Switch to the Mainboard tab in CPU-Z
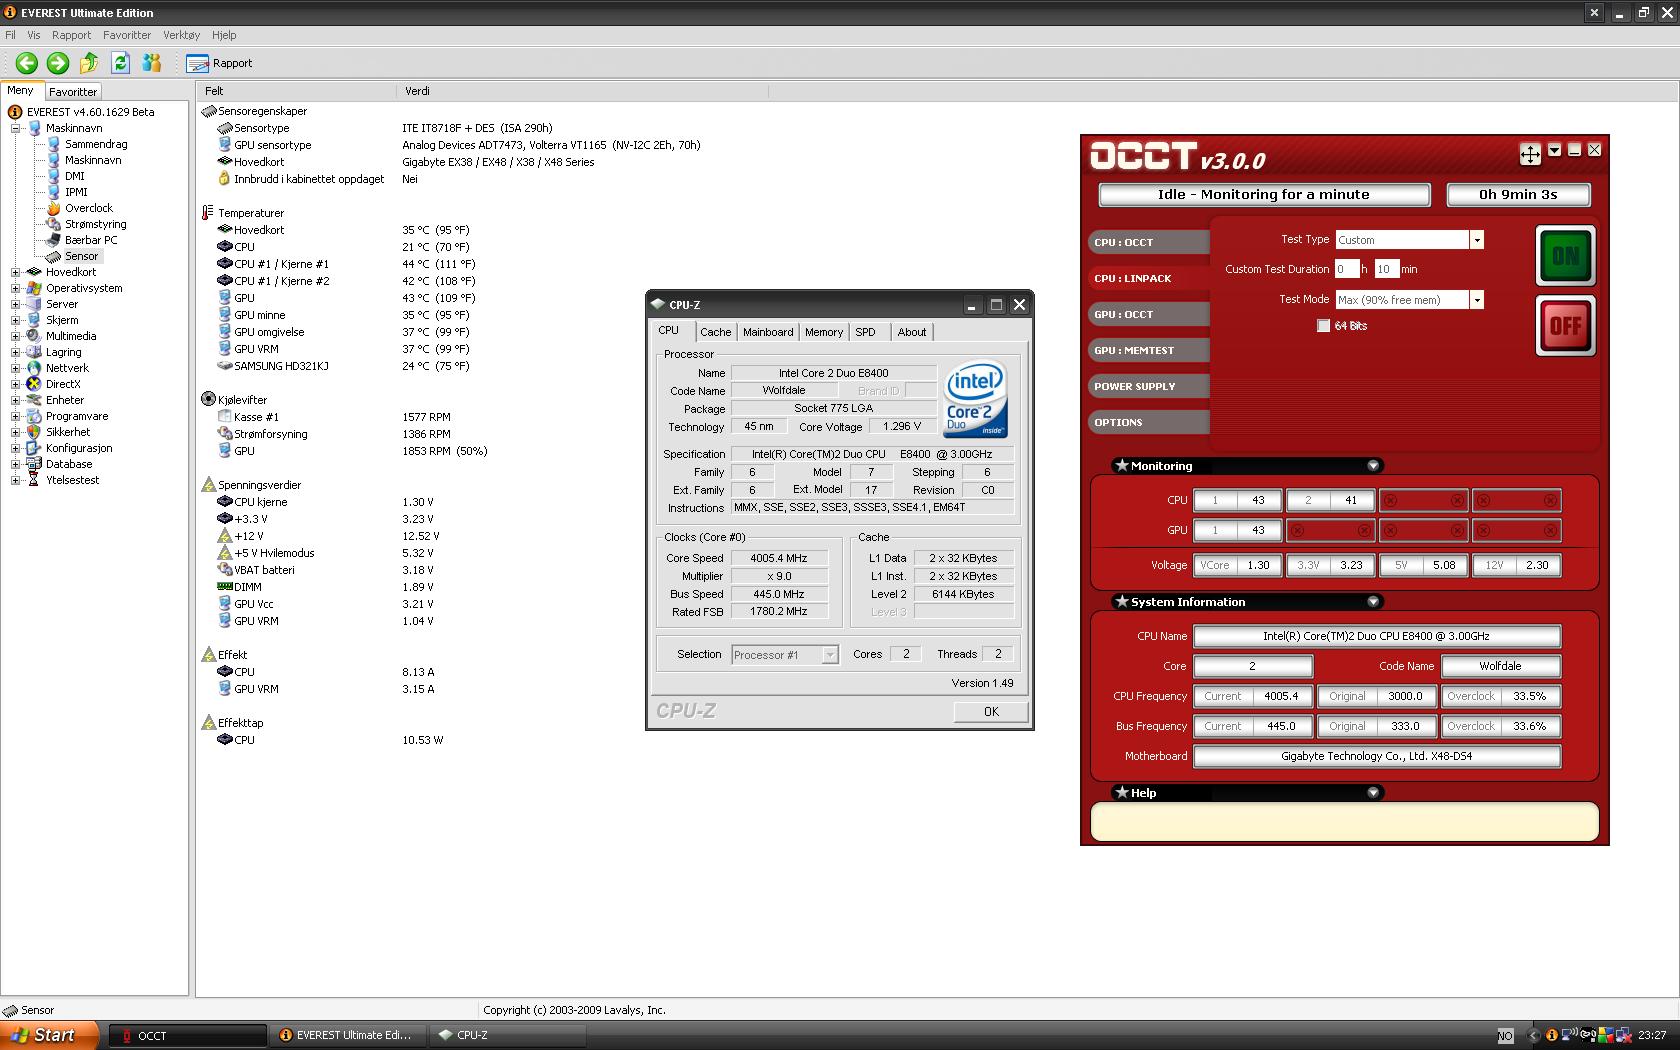This screenshot has height=1050, width=1680. 768,332
